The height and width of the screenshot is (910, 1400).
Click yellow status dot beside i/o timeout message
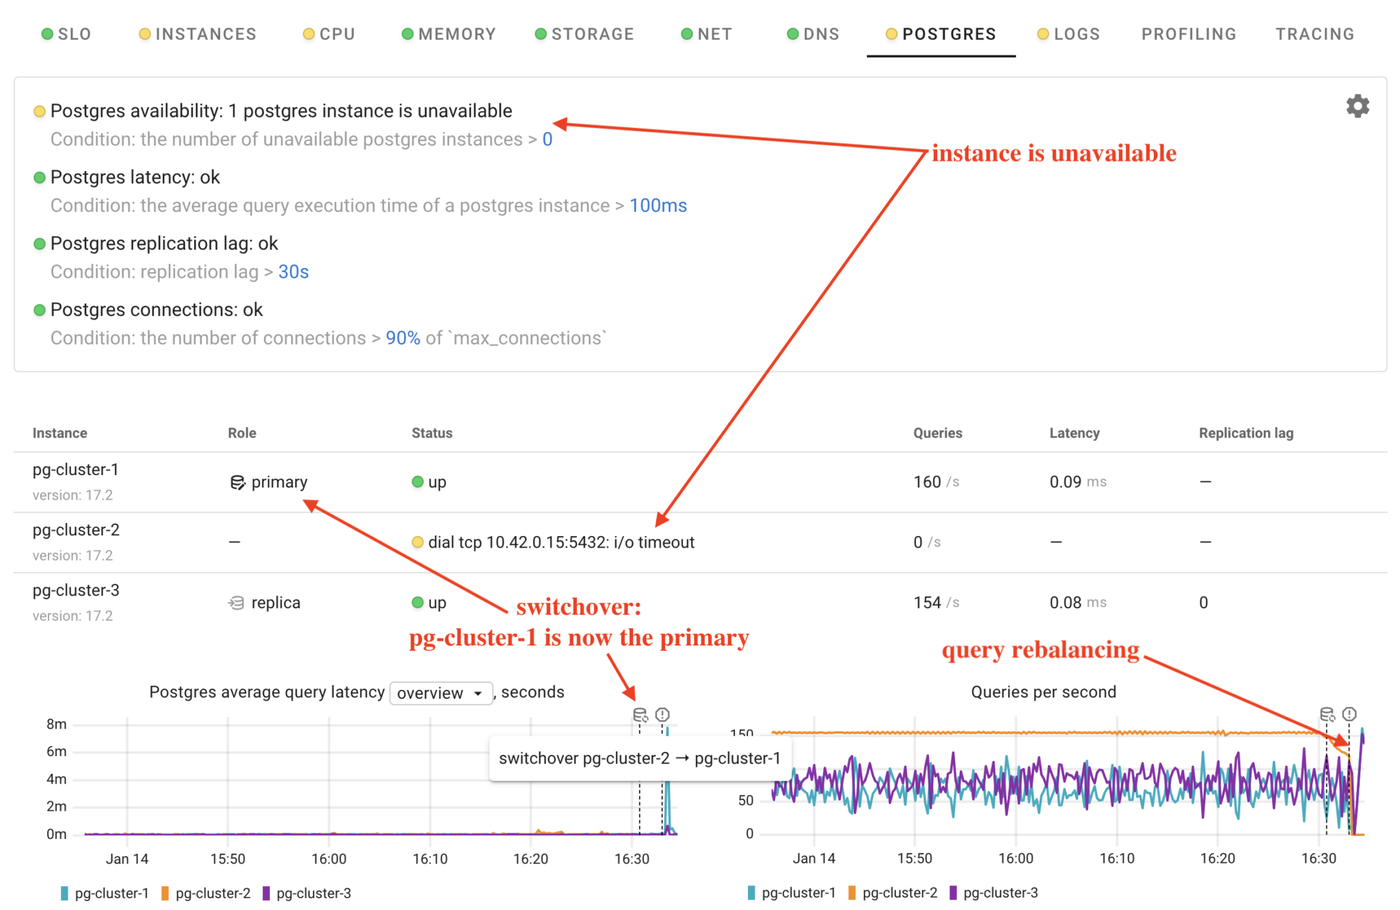click(x=418, y=542)
